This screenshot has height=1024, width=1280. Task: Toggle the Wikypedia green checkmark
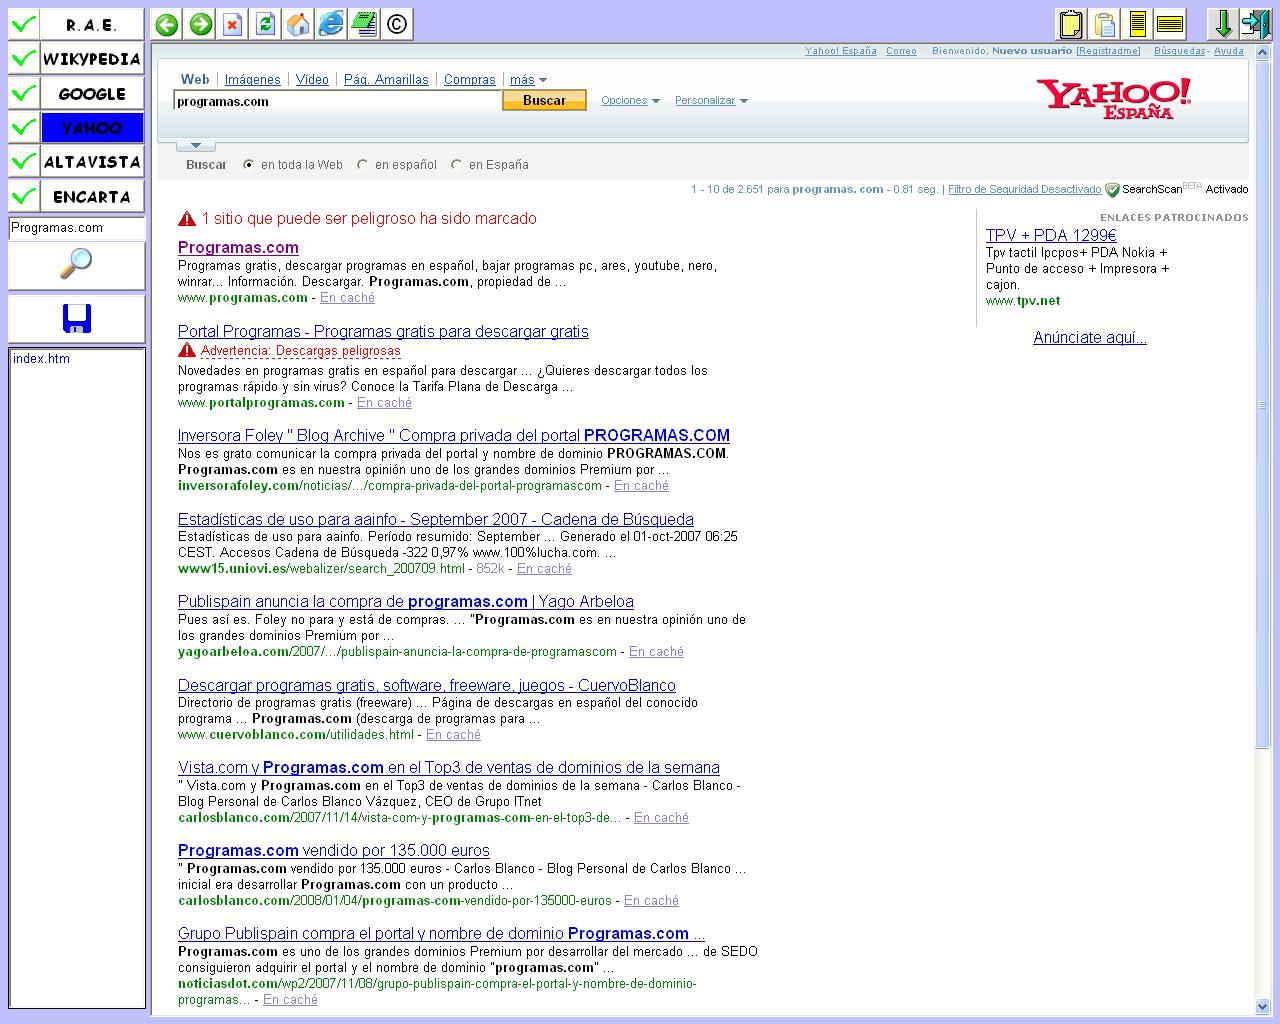pyautogui.click(x=24, y=59)
